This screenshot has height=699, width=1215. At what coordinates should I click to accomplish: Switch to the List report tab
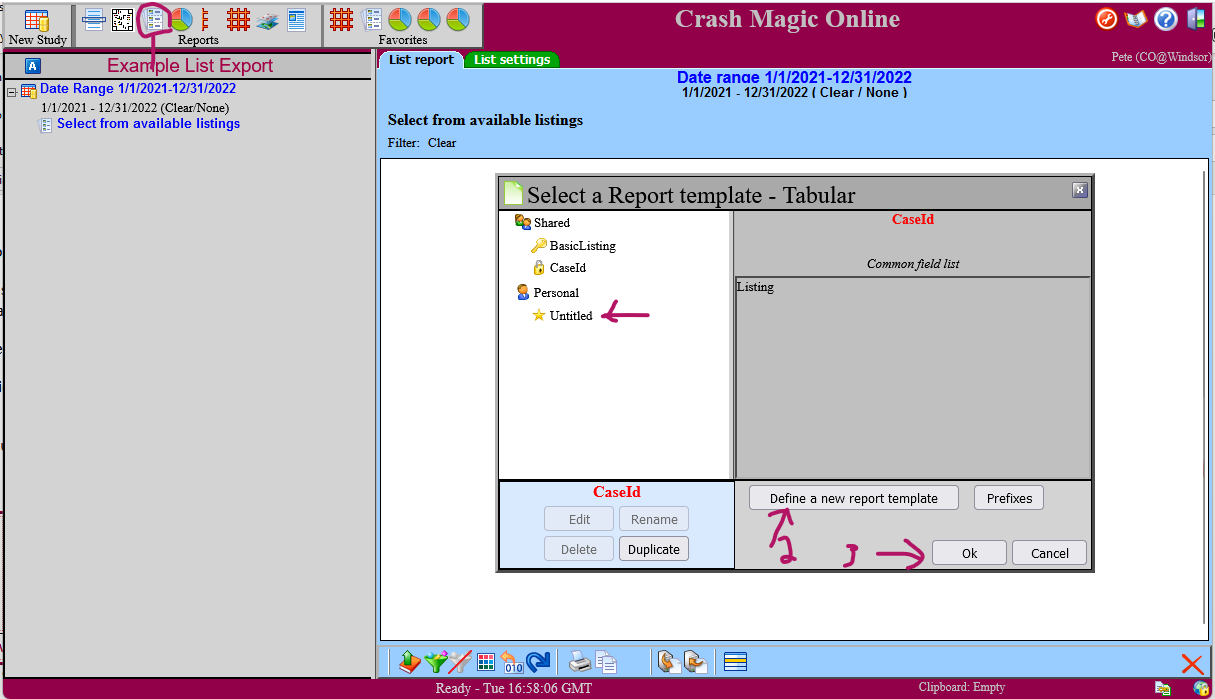pos(421,60)
